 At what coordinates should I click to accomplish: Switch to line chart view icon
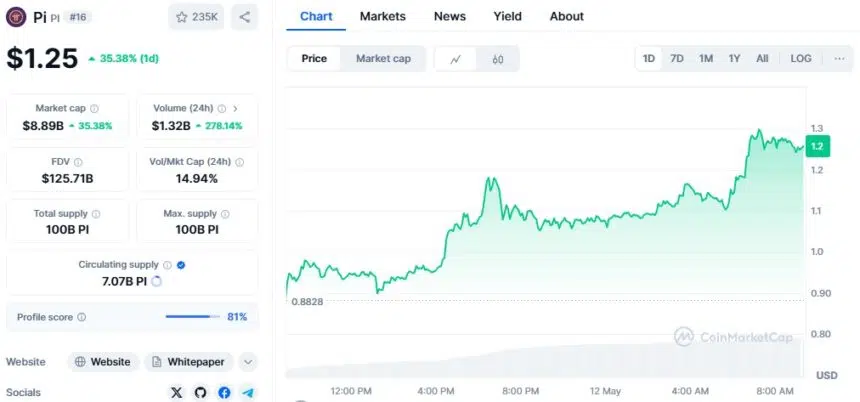coord(455,59)
